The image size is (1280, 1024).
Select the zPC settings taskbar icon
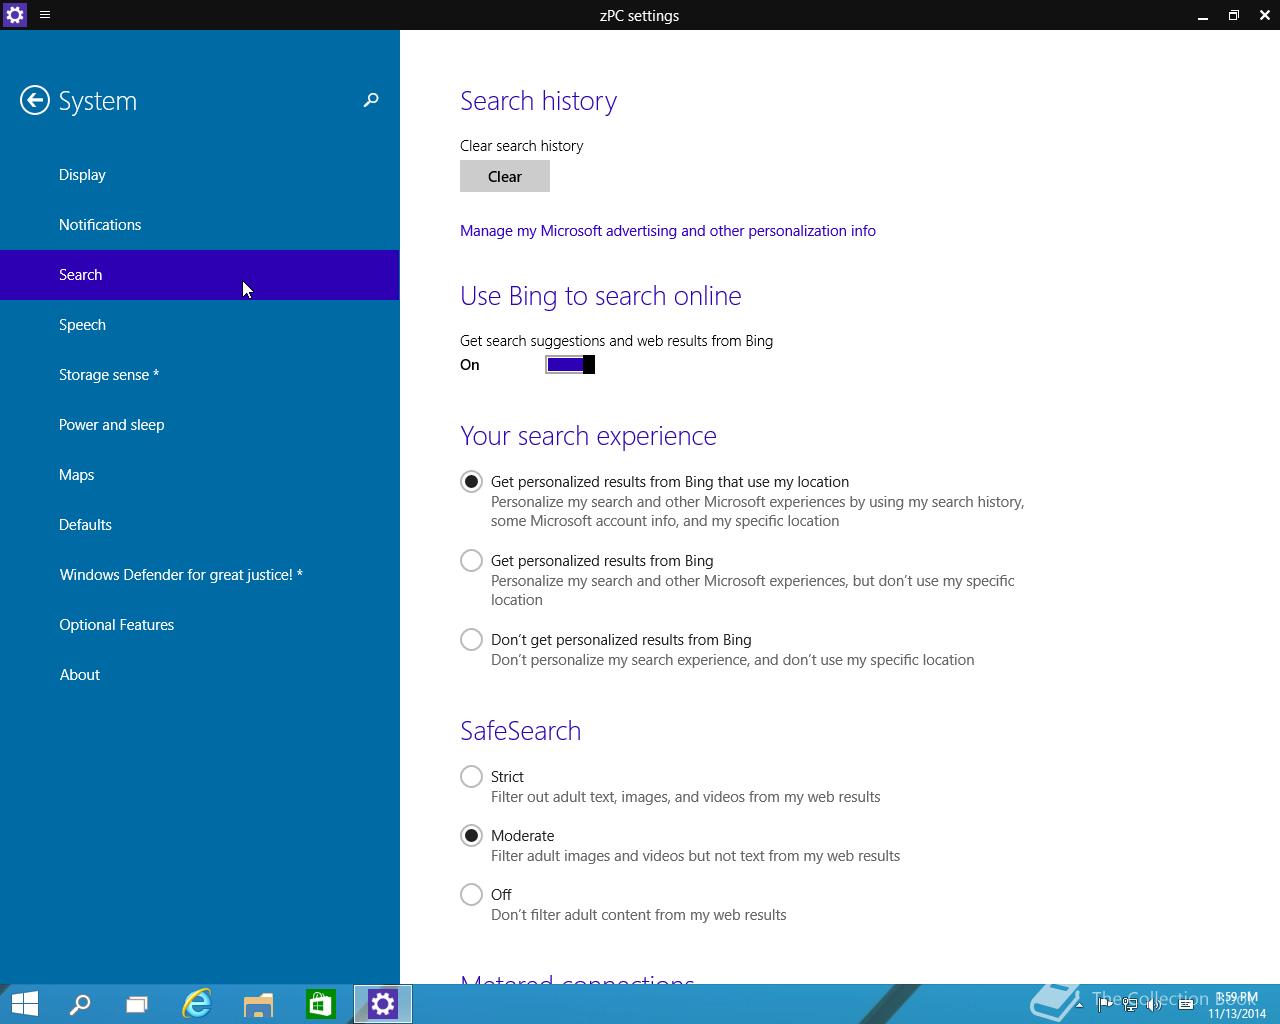pyautogui.click(x=383, y=1004)
